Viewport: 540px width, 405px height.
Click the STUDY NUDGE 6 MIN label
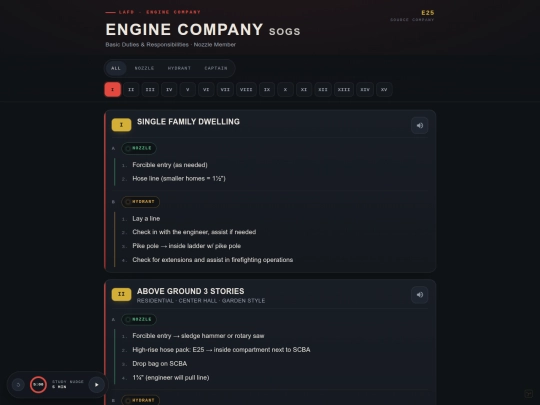click(x=68, y=384)
